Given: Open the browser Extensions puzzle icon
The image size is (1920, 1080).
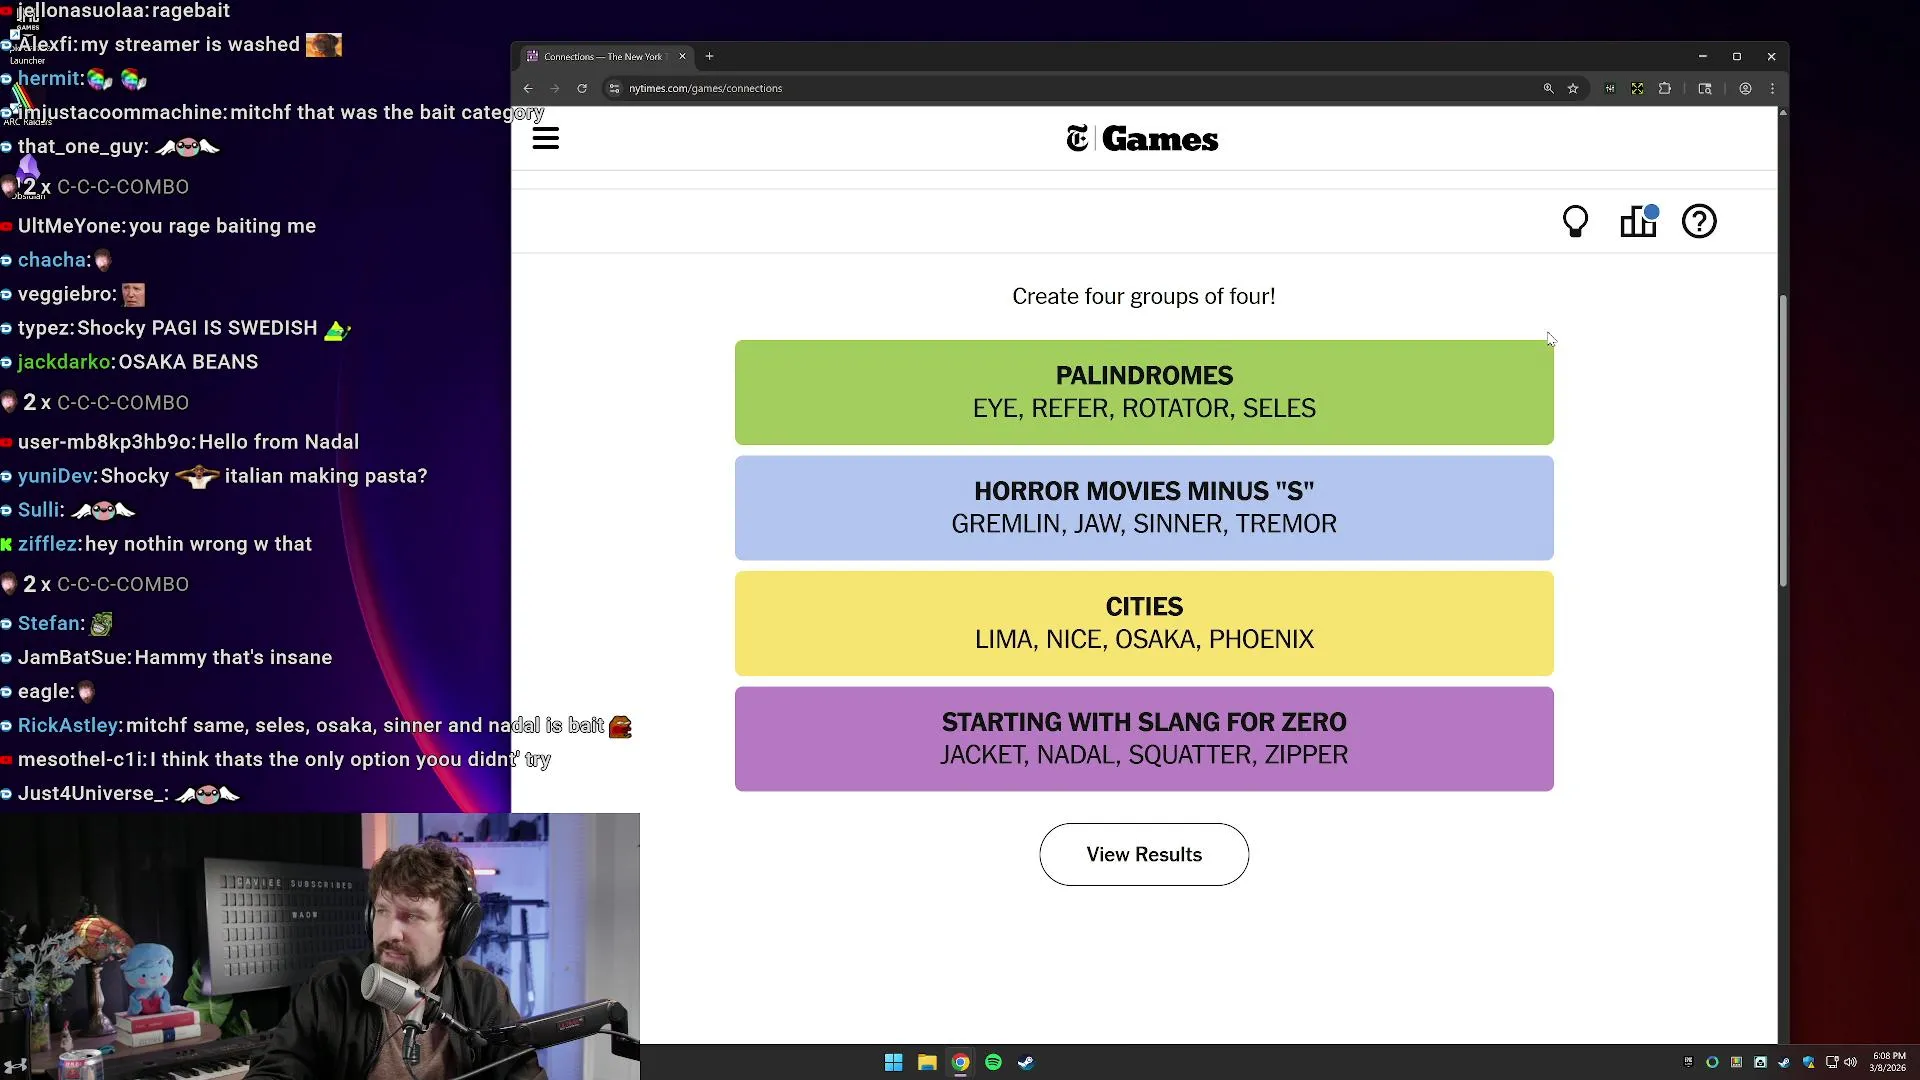Looking at the screenshot, I should point(1665,88).
